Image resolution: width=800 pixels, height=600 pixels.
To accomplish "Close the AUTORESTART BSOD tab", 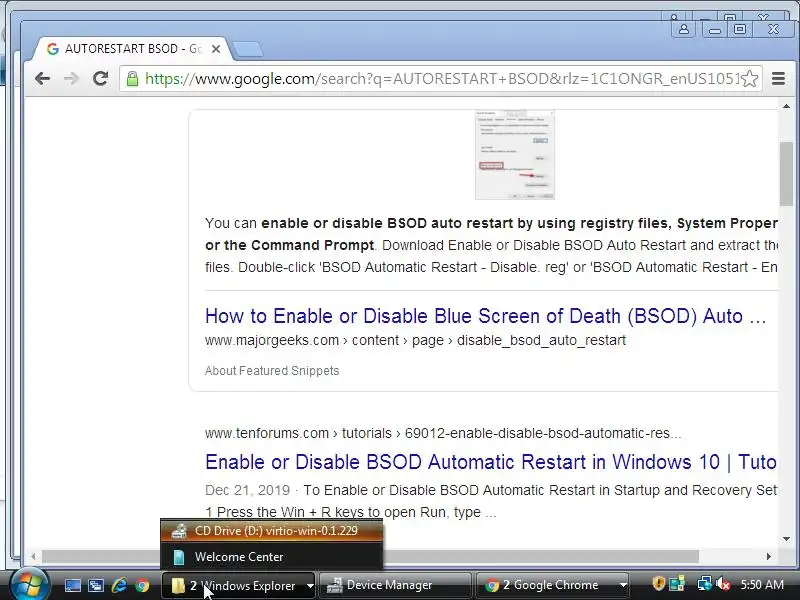I will [216, 49].
